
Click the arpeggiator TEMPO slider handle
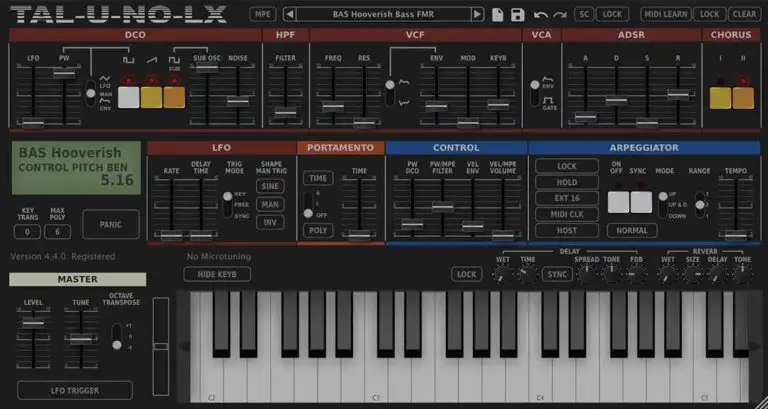736,235
